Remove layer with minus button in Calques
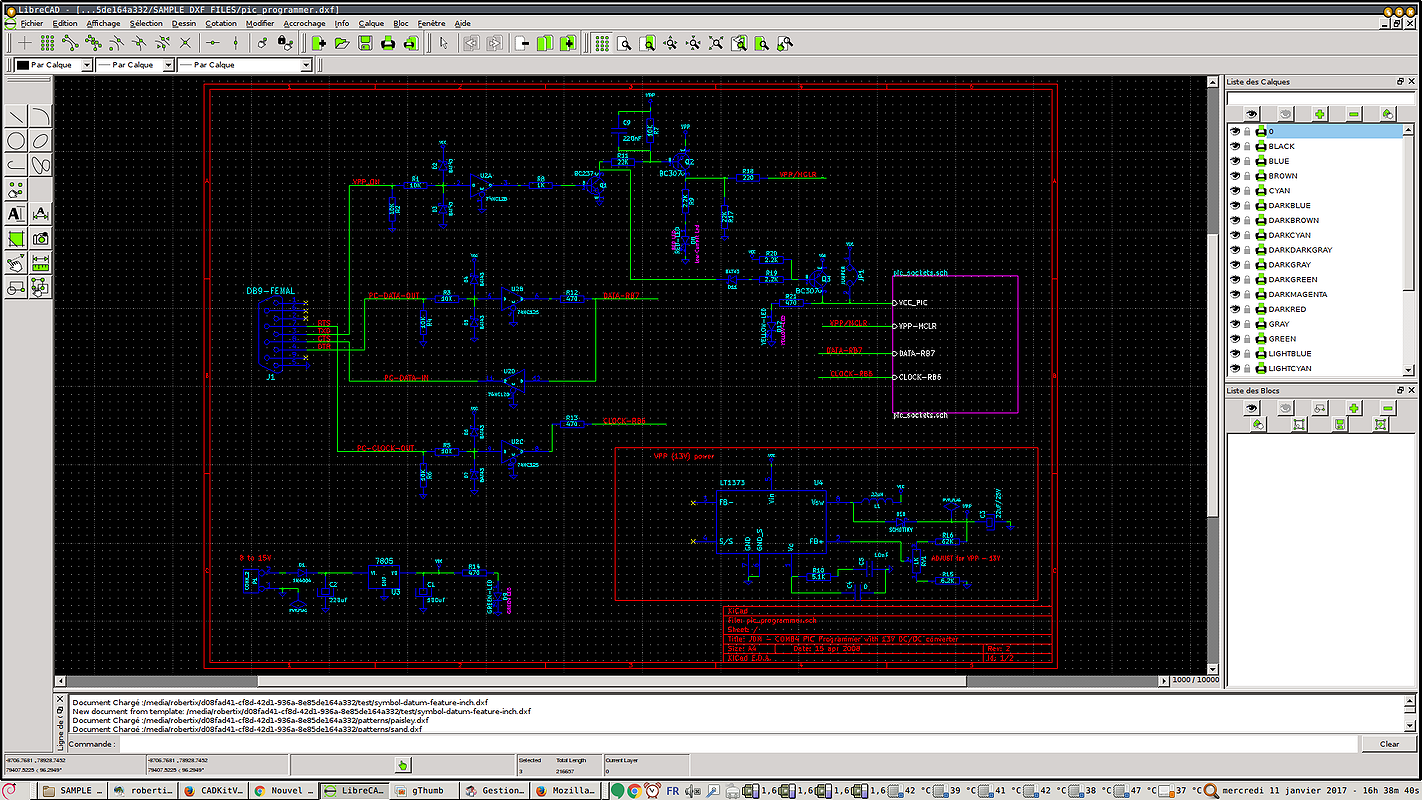This screenshot has height=800, width=1422. [1354, 114]
